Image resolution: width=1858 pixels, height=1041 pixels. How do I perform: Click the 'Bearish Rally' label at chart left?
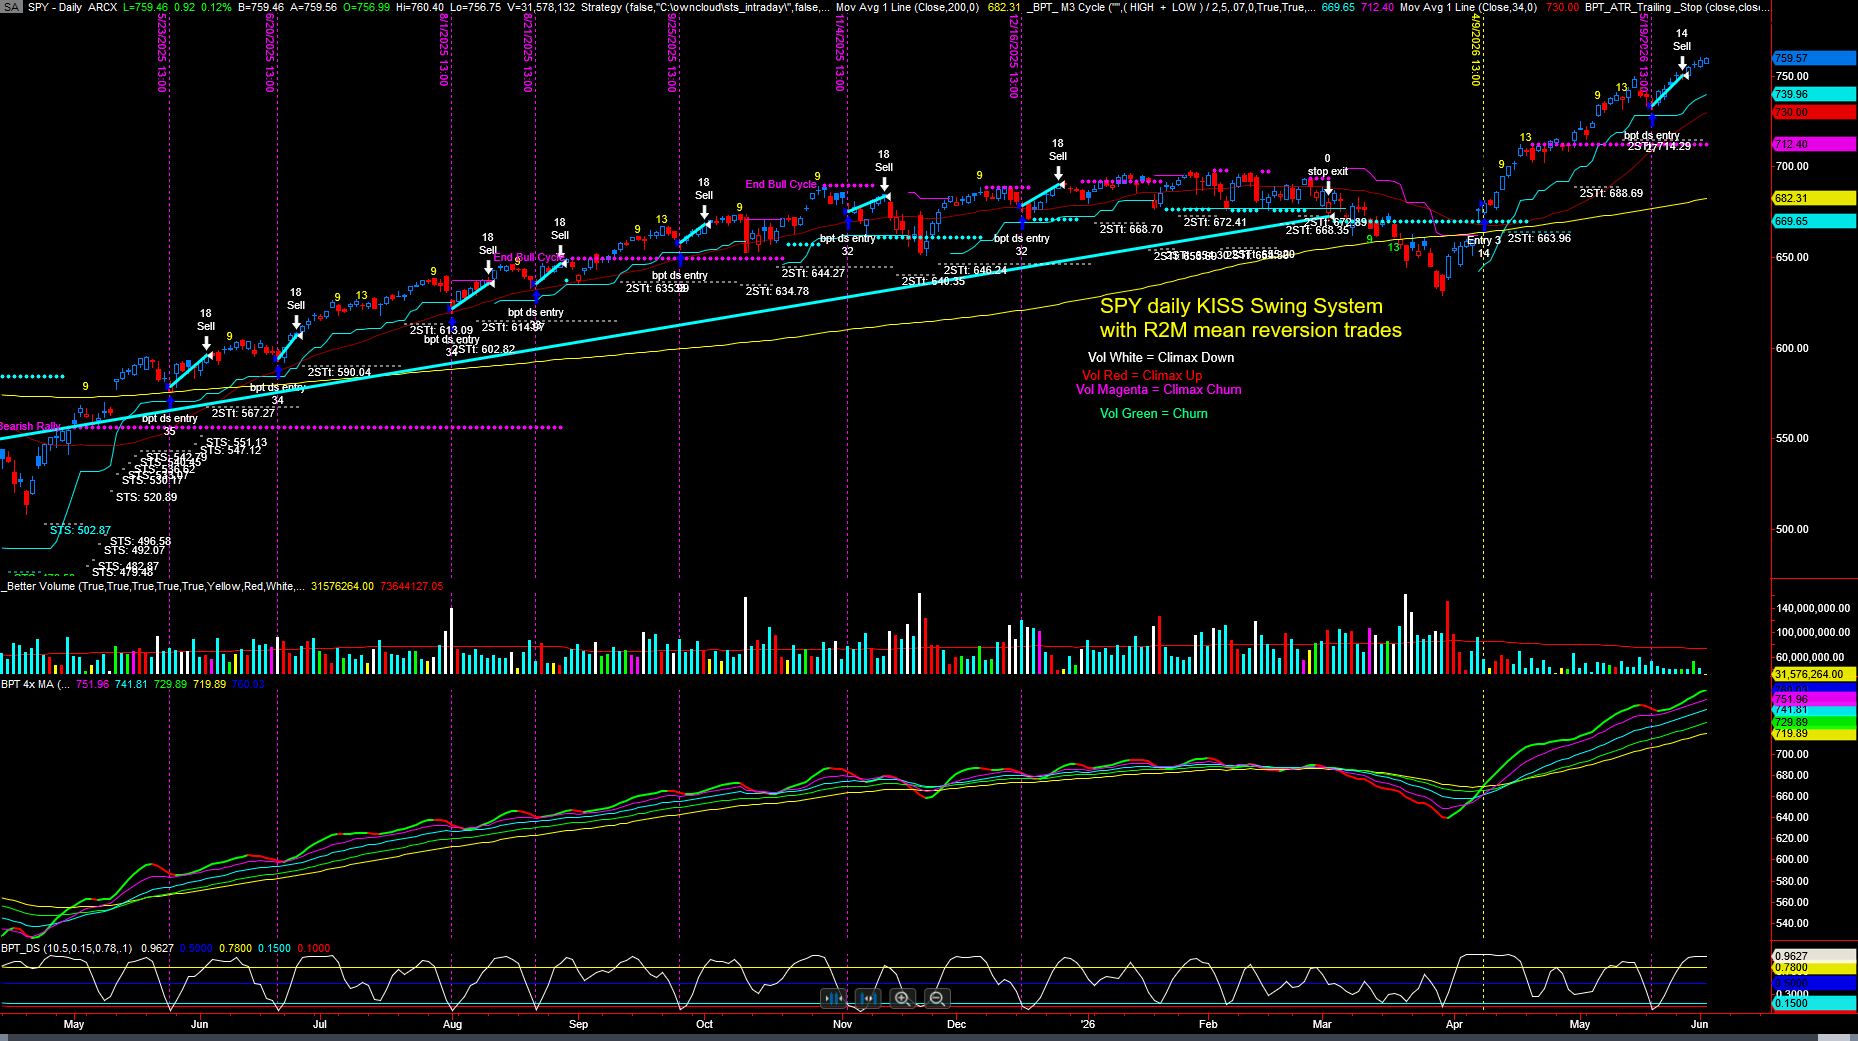coord(30,426)
